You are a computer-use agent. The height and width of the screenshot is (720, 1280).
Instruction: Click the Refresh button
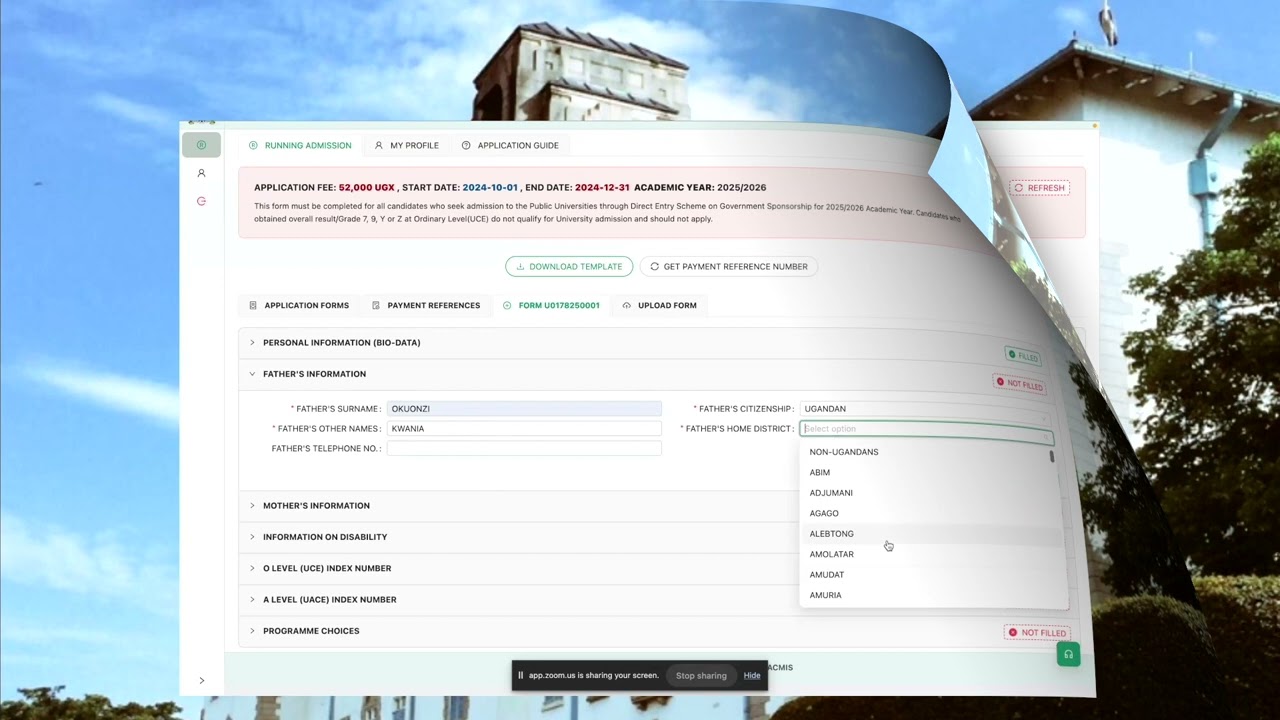[x=1039, y=187]
